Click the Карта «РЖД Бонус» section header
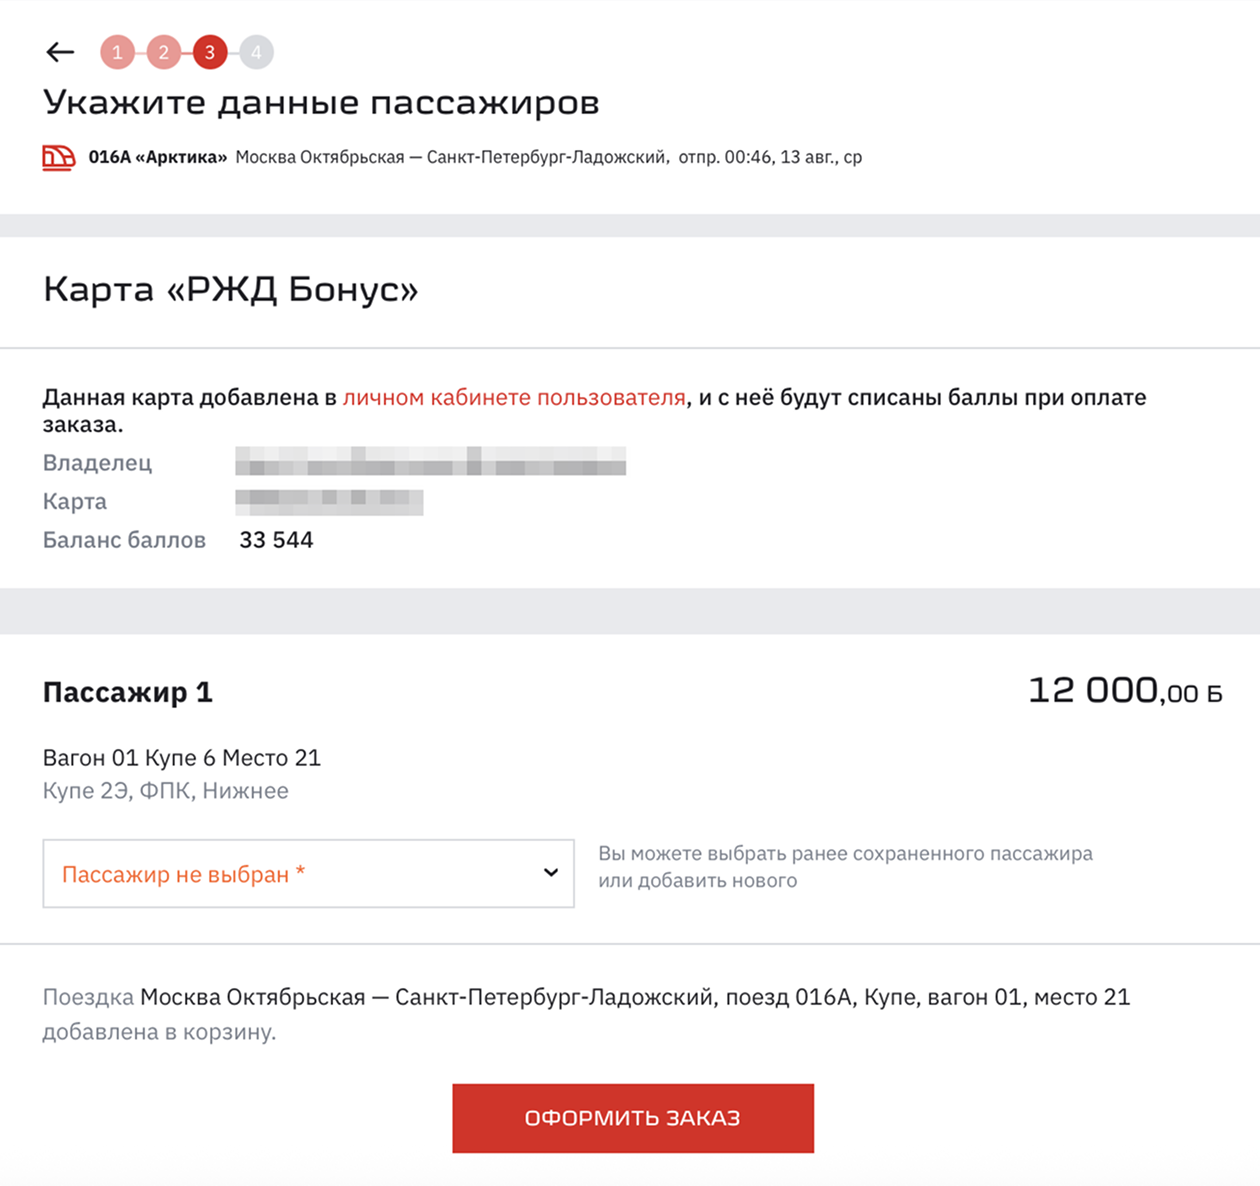 point(230,291)
